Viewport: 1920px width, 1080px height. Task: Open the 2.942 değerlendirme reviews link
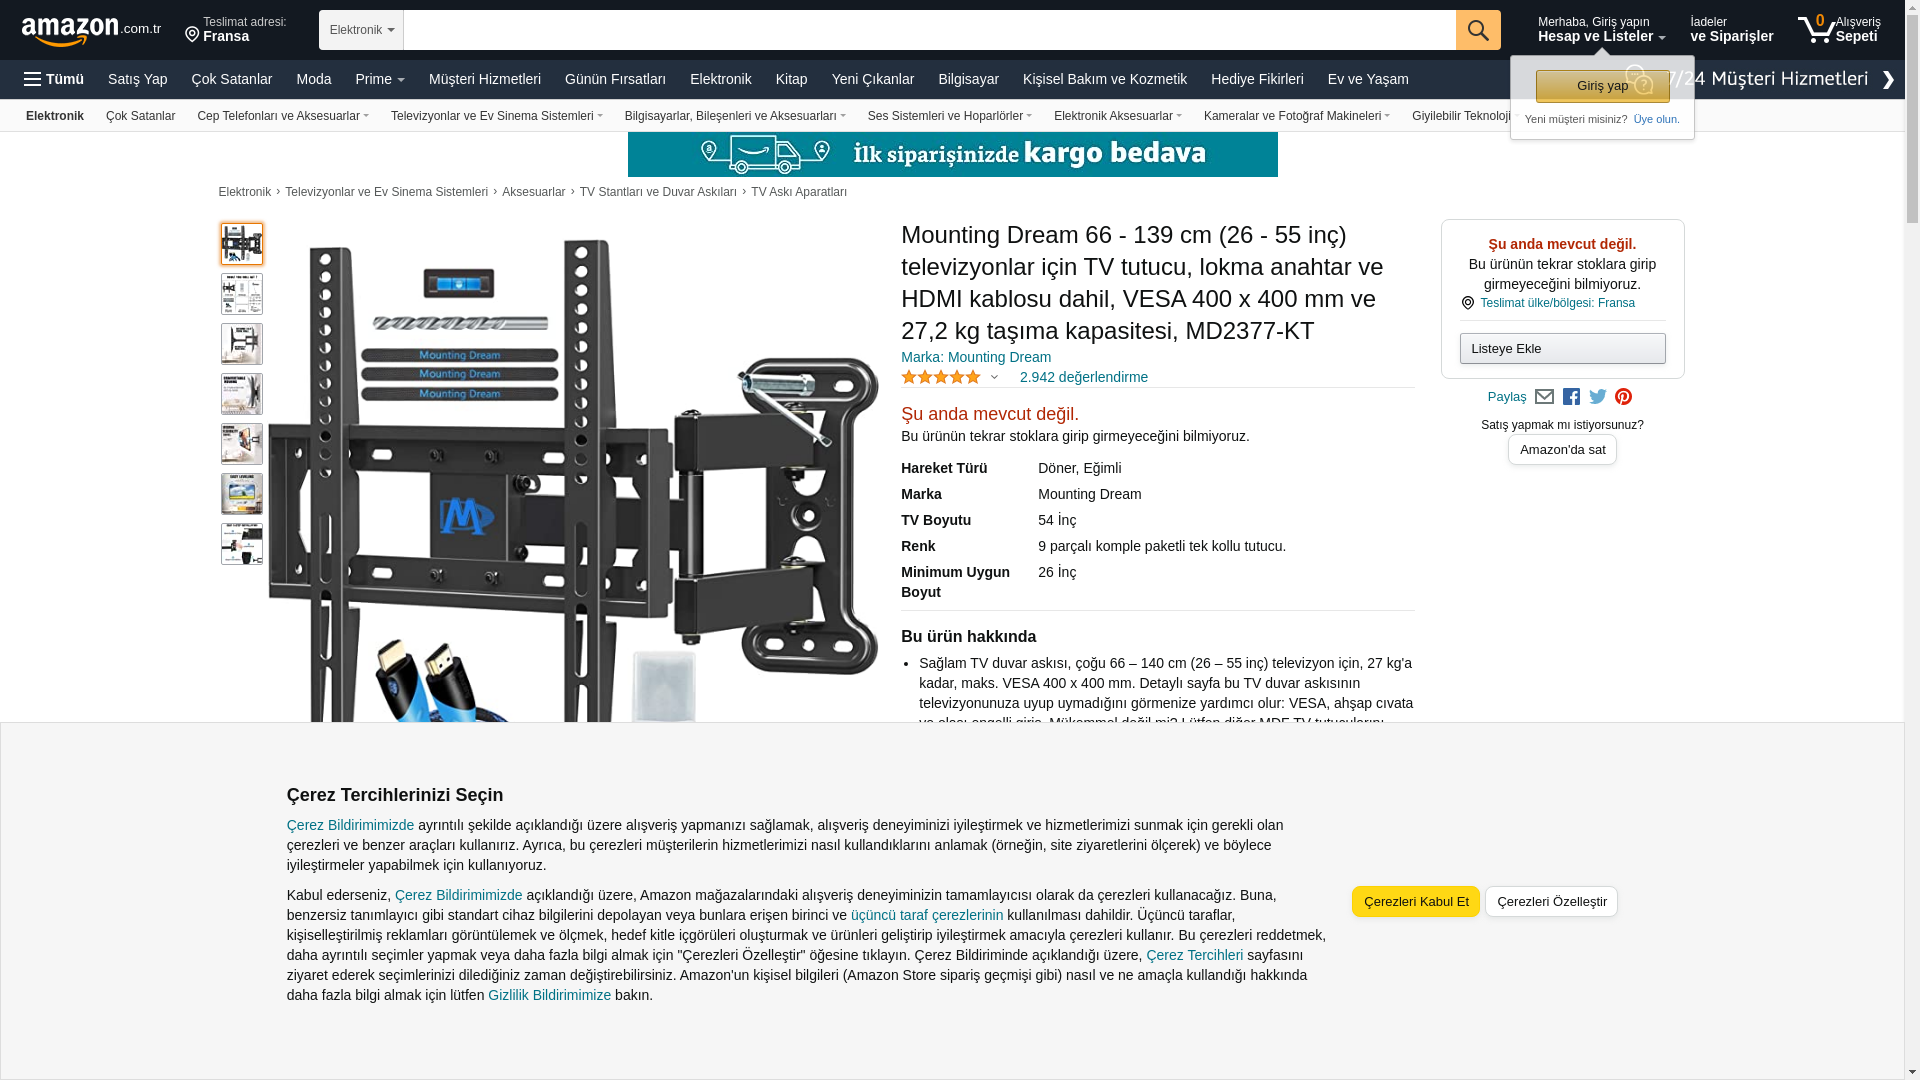[1083, 377]
